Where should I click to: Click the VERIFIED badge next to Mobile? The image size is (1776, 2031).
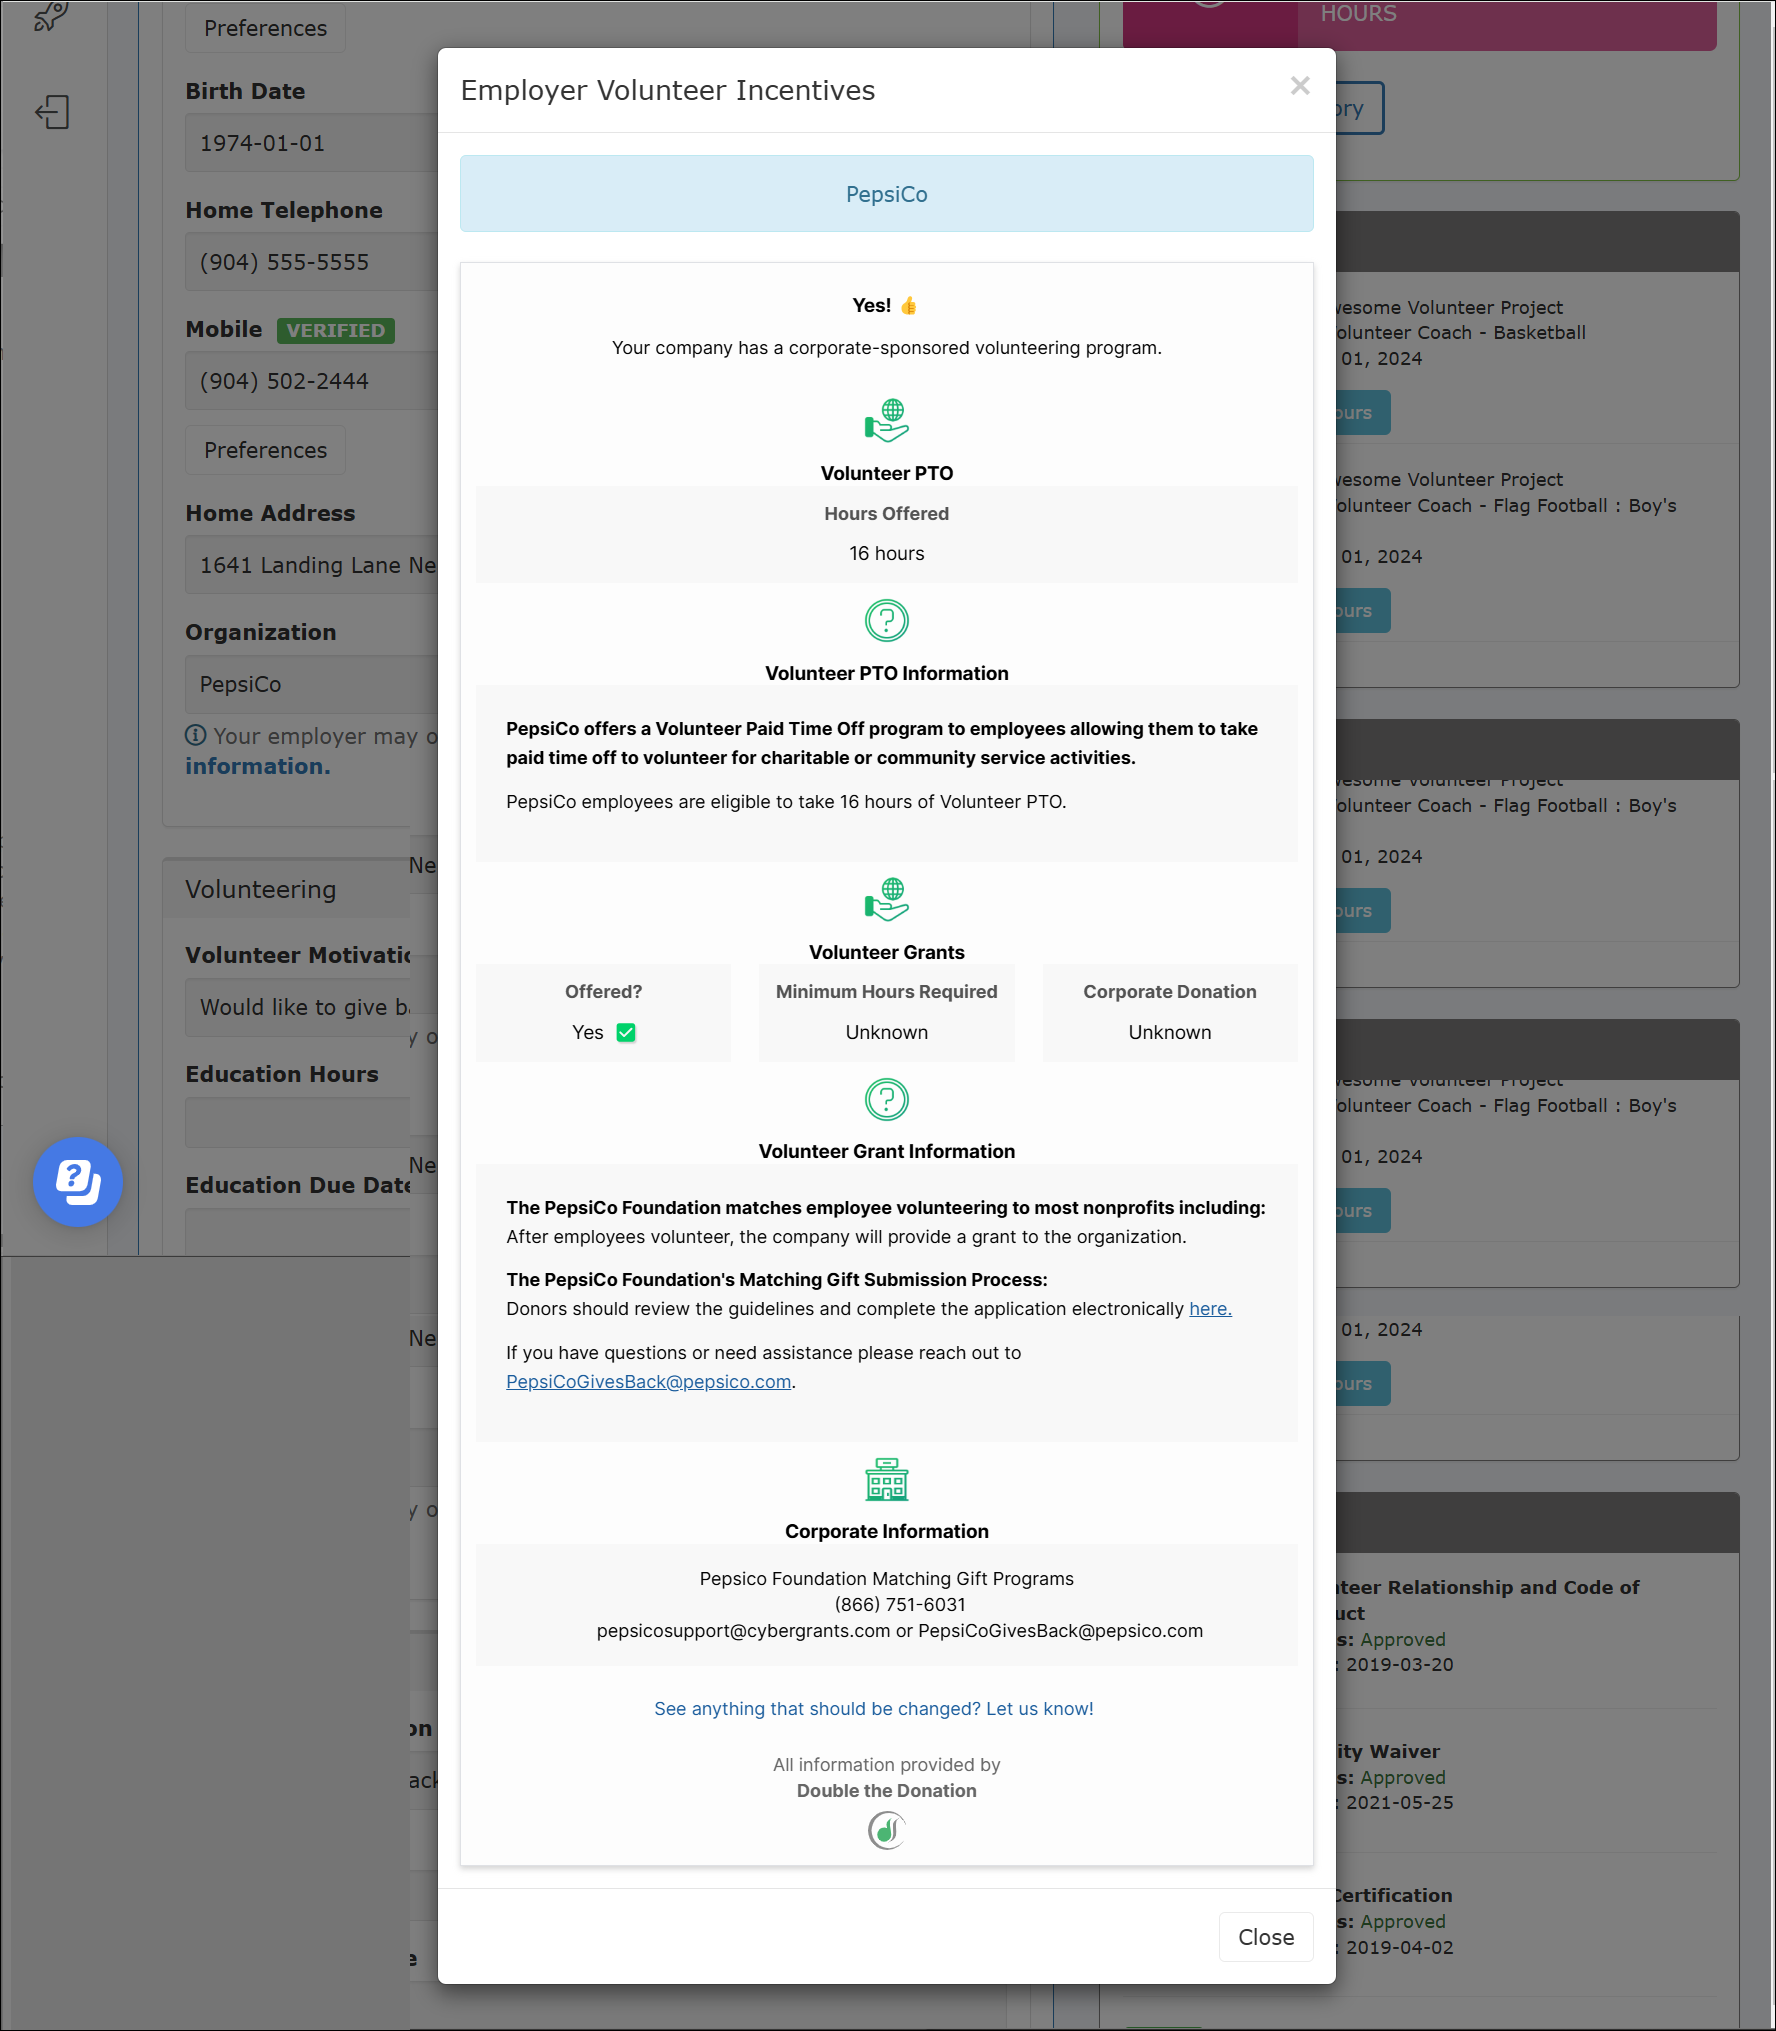pyautogui.click(x=335, y=330)
